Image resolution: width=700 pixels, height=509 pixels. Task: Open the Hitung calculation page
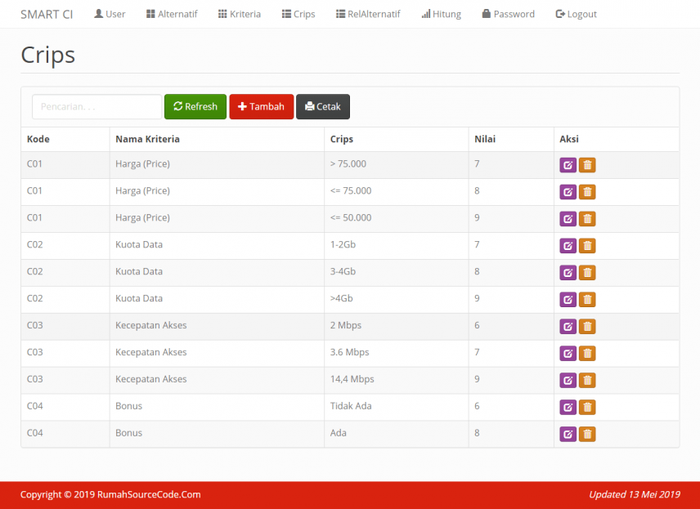(441, 14)
